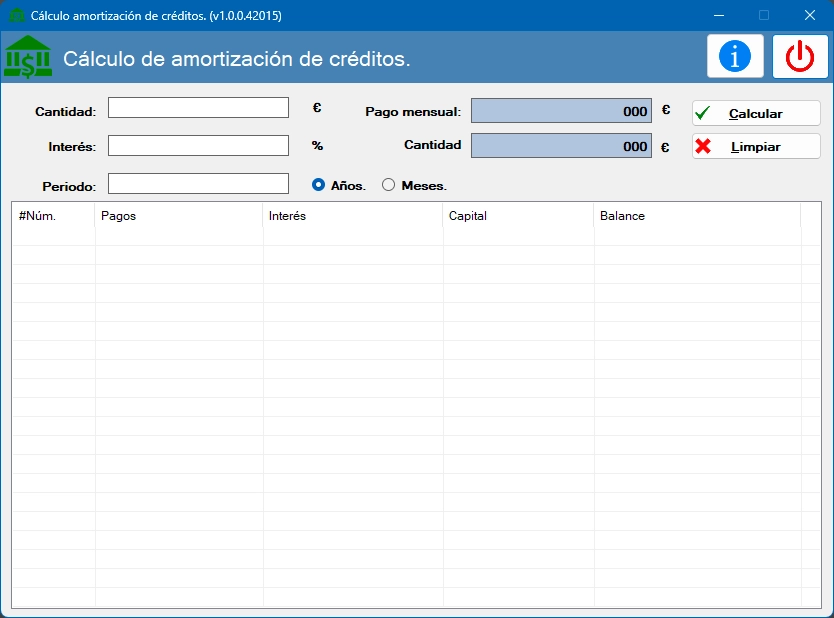Click the Balance column header
This screenshot has height=618, width=834.
[696, 216]
